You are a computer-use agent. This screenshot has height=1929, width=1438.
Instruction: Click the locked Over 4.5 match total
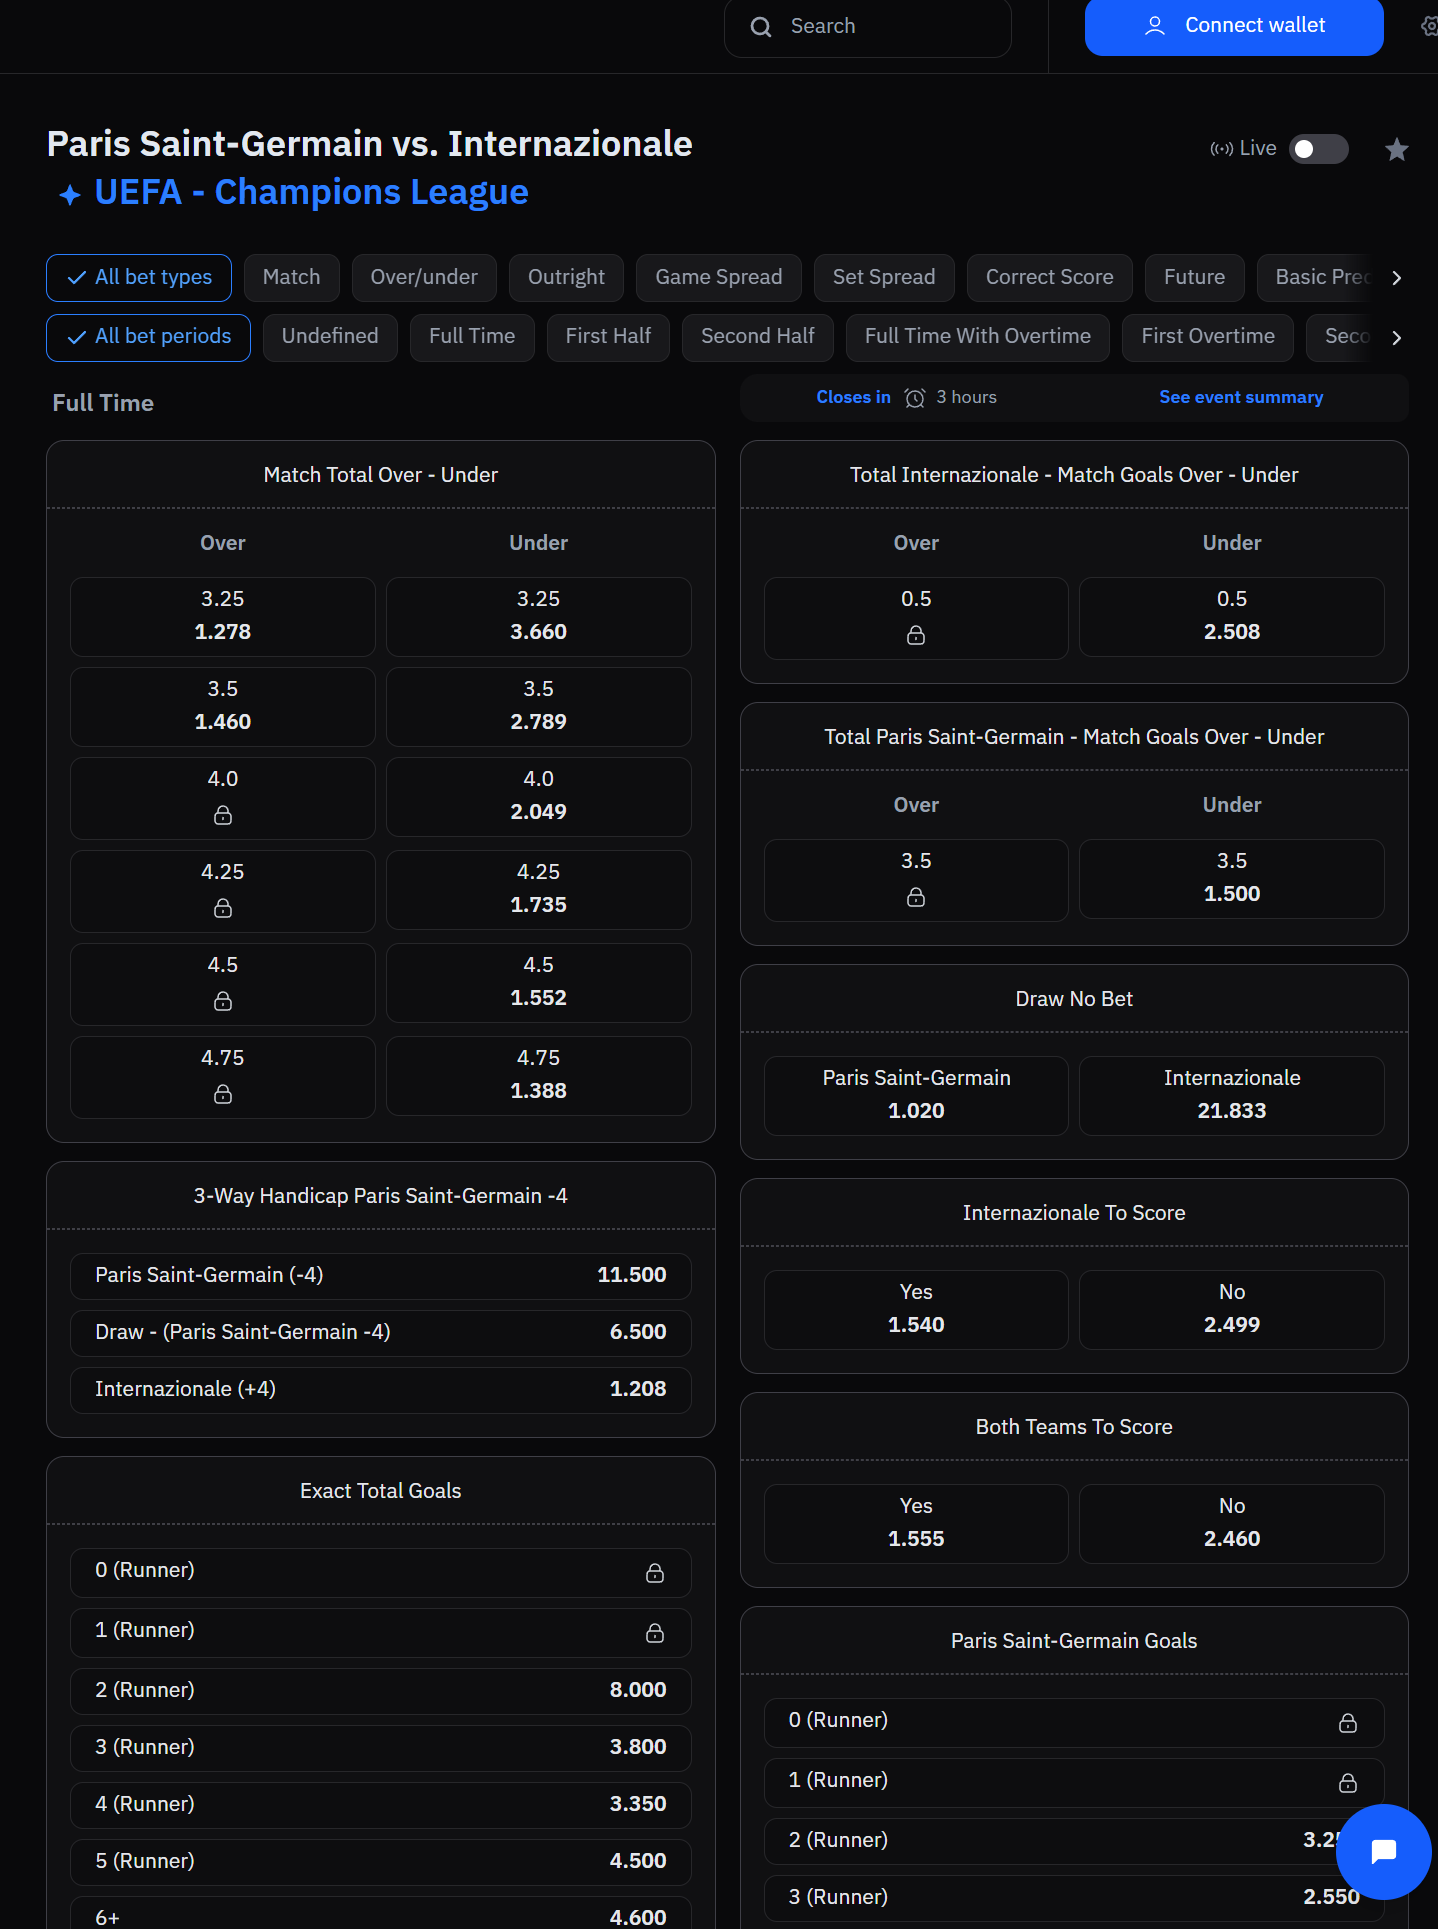tap(223, 984)
